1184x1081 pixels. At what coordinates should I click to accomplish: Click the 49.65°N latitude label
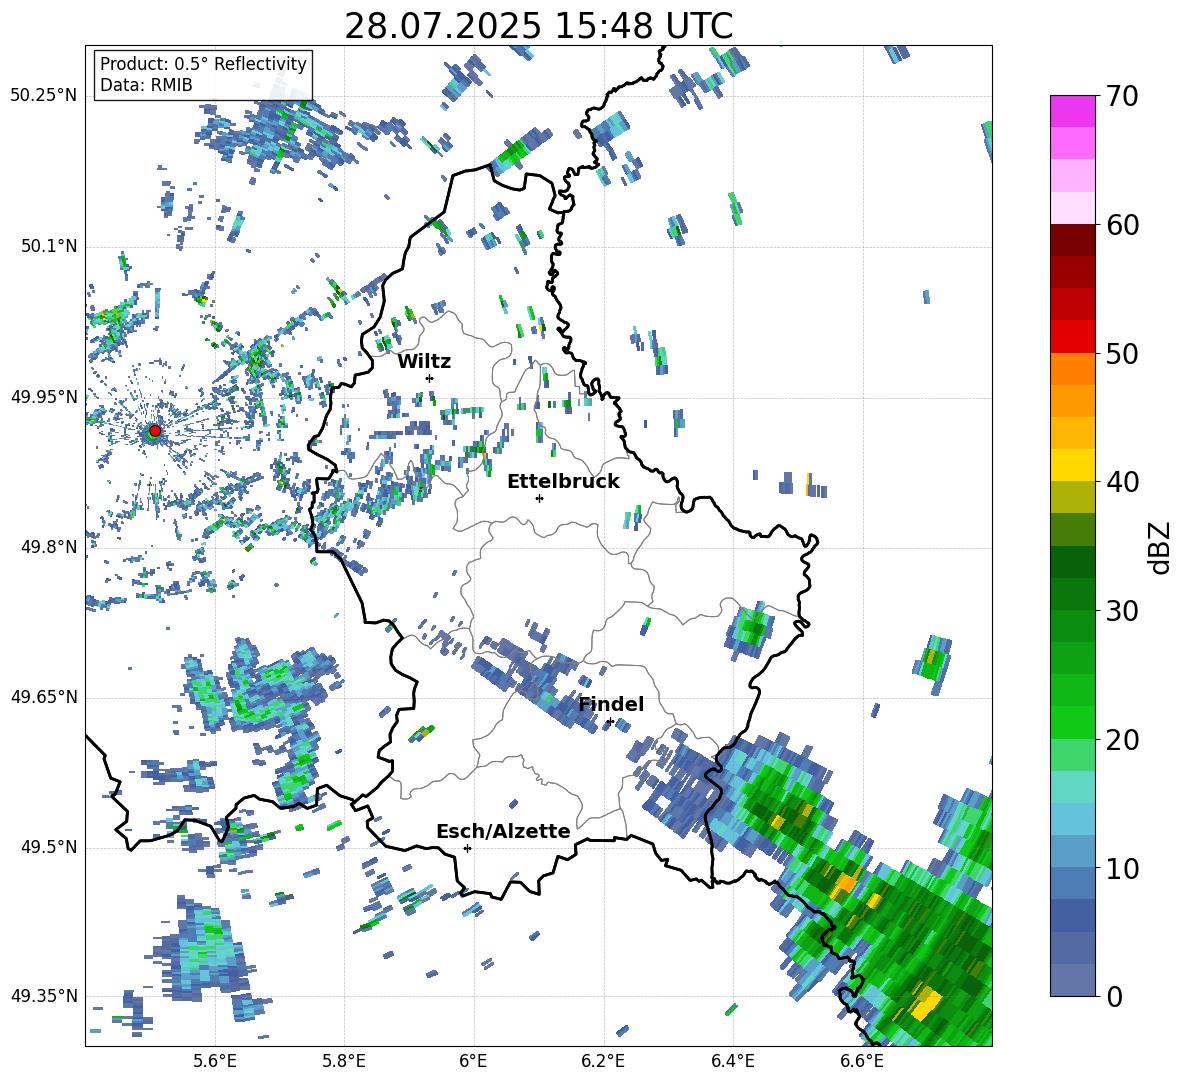coord(44,696)
